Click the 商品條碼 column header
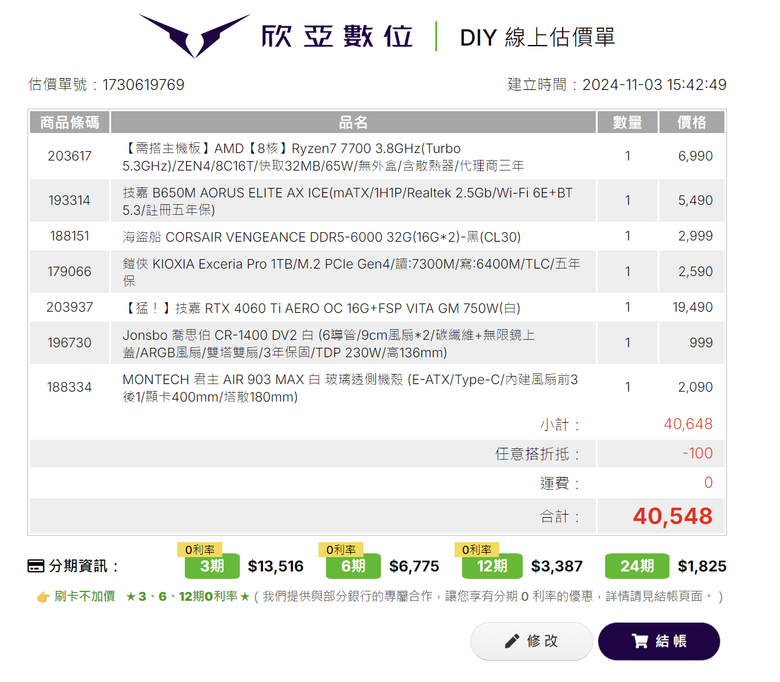This screenshot has height=682, width=780. pyautogui.click(x=70, y=122)
